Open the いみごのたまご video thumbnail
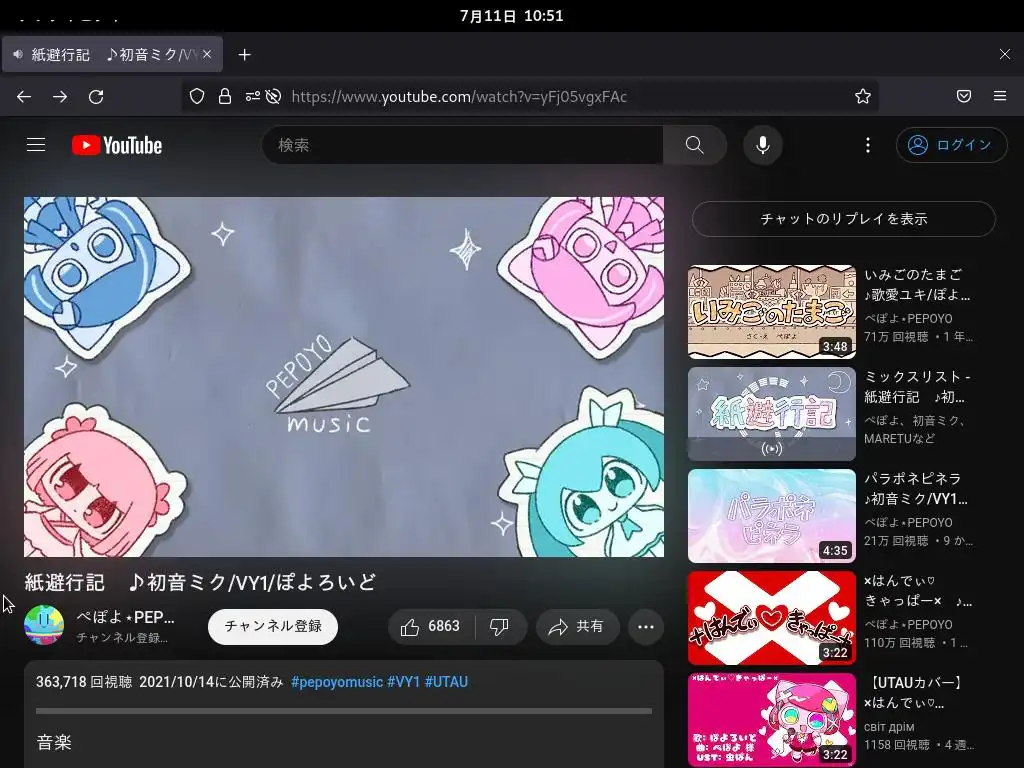The height and width of the screenshot is (768, 1024). tap(772, 312)
